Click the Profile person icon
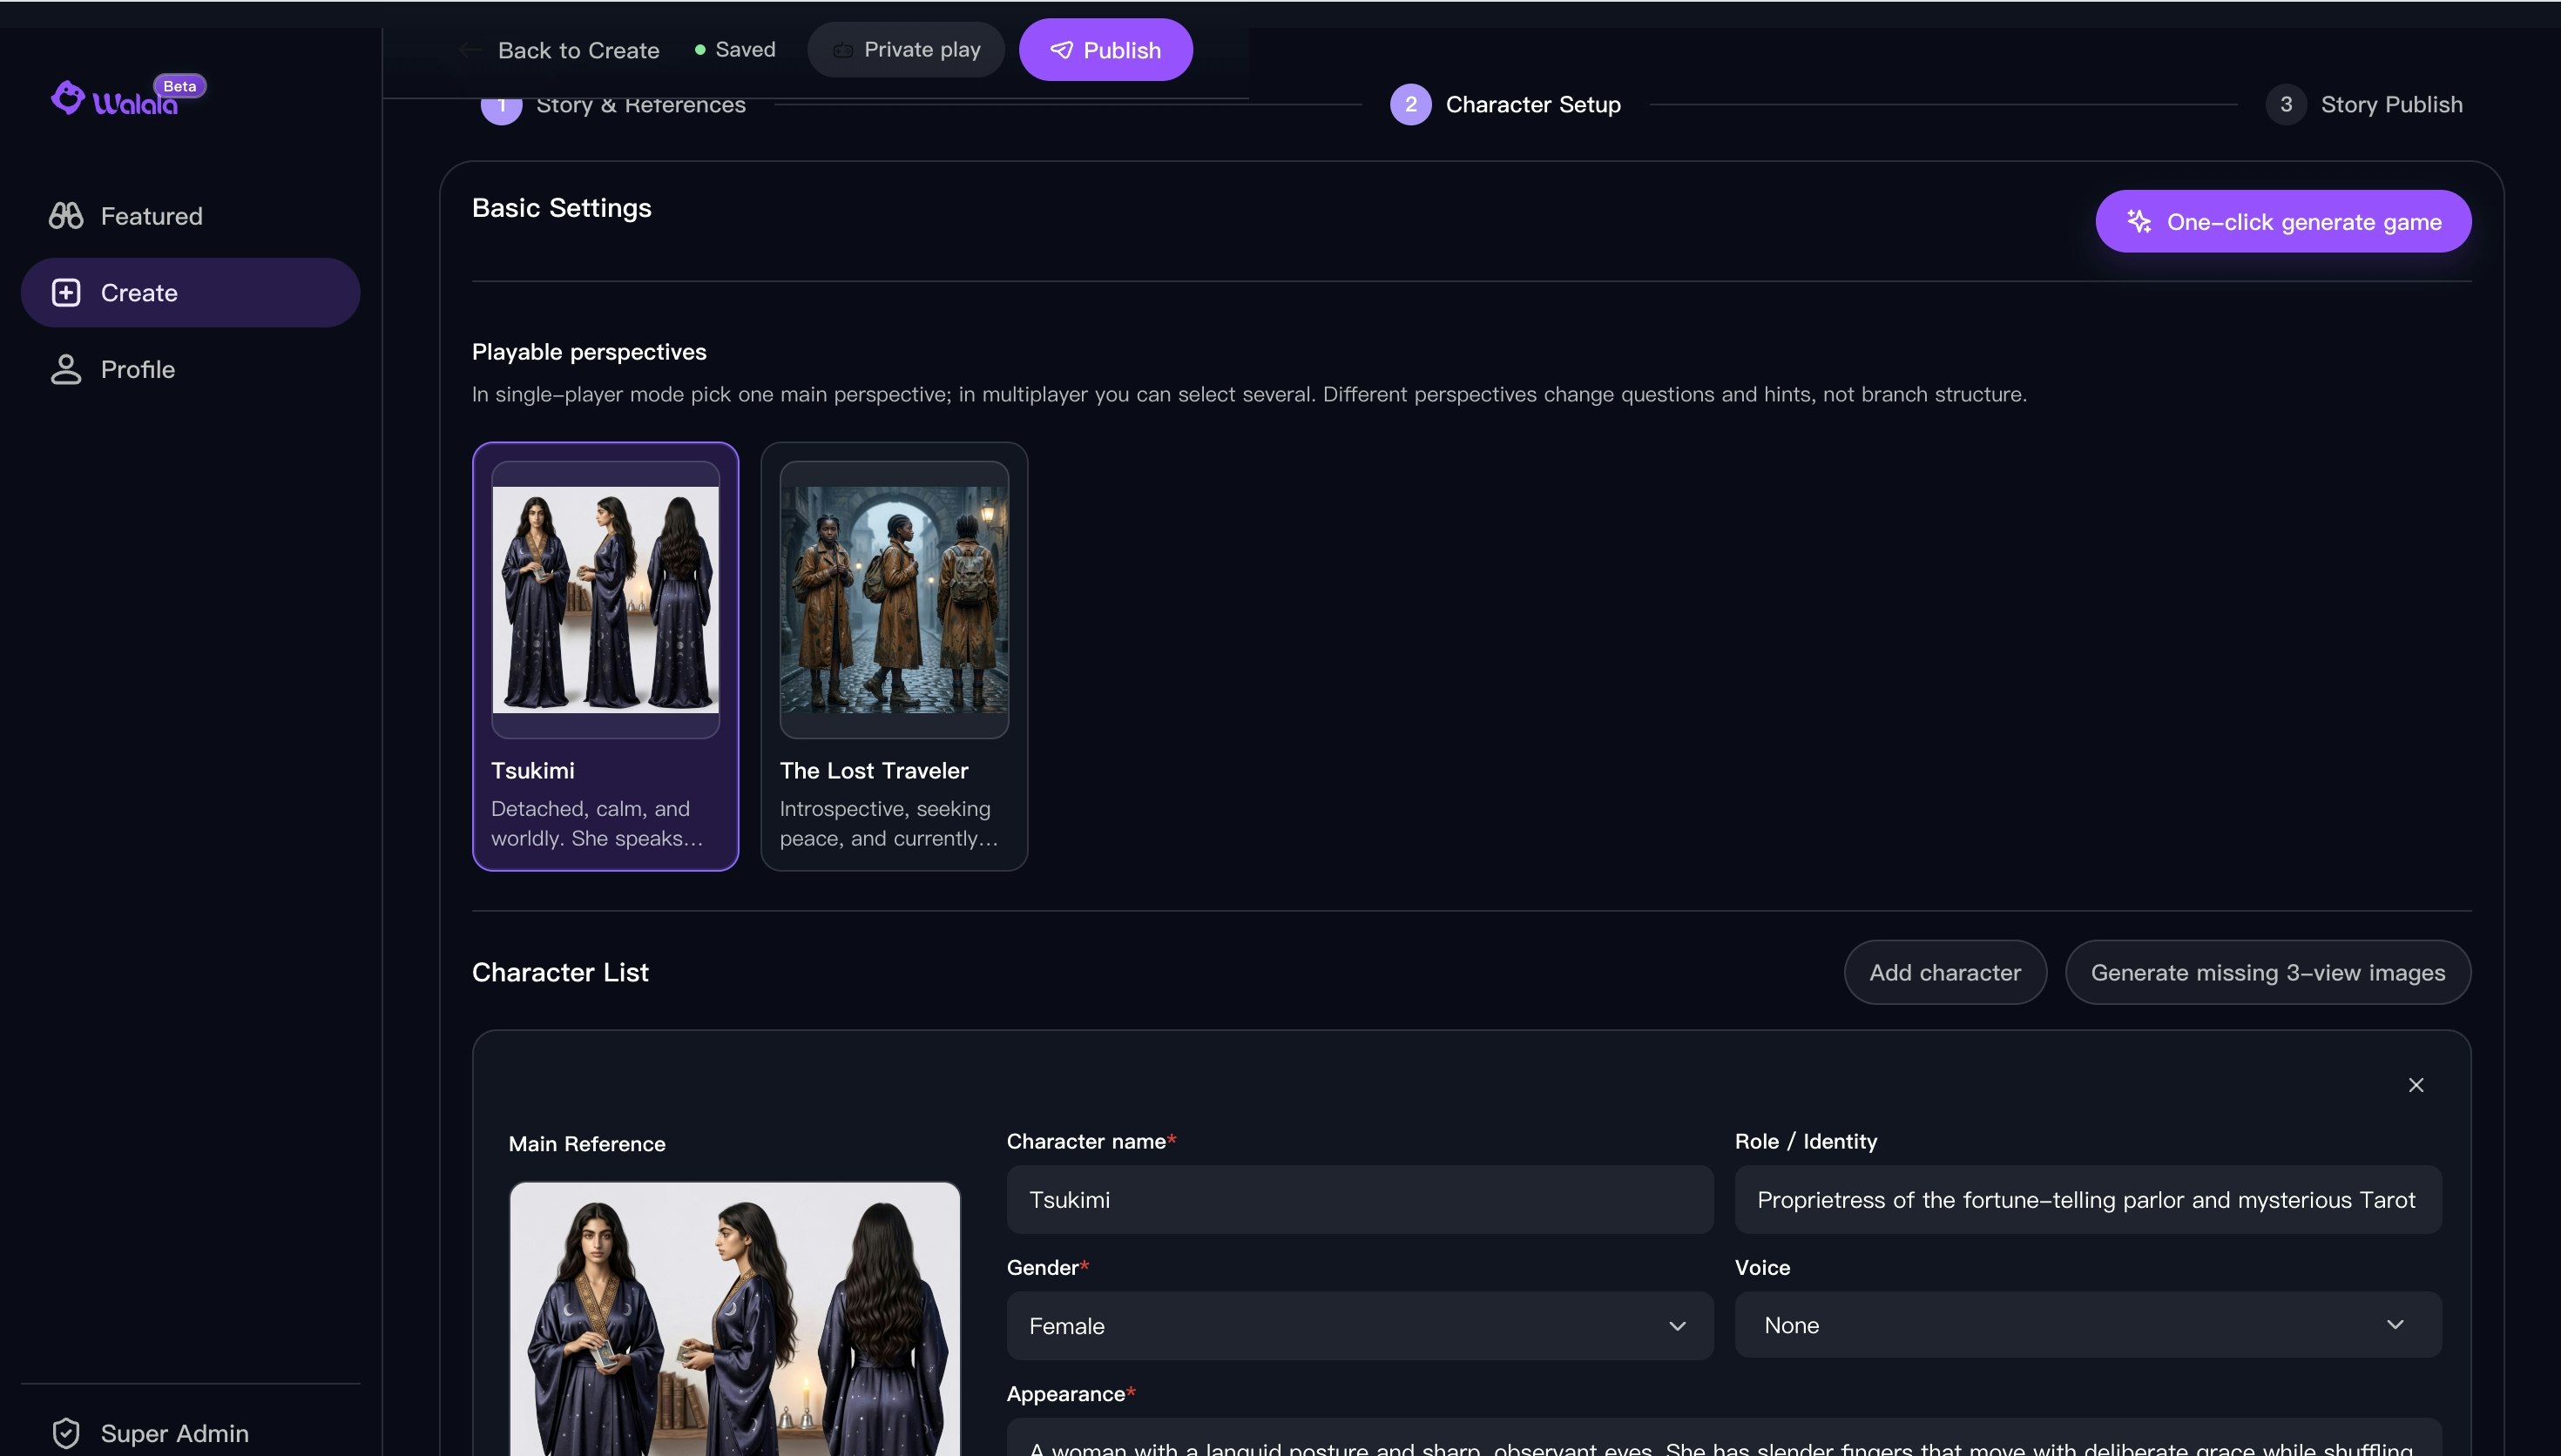 pos(66,369)
